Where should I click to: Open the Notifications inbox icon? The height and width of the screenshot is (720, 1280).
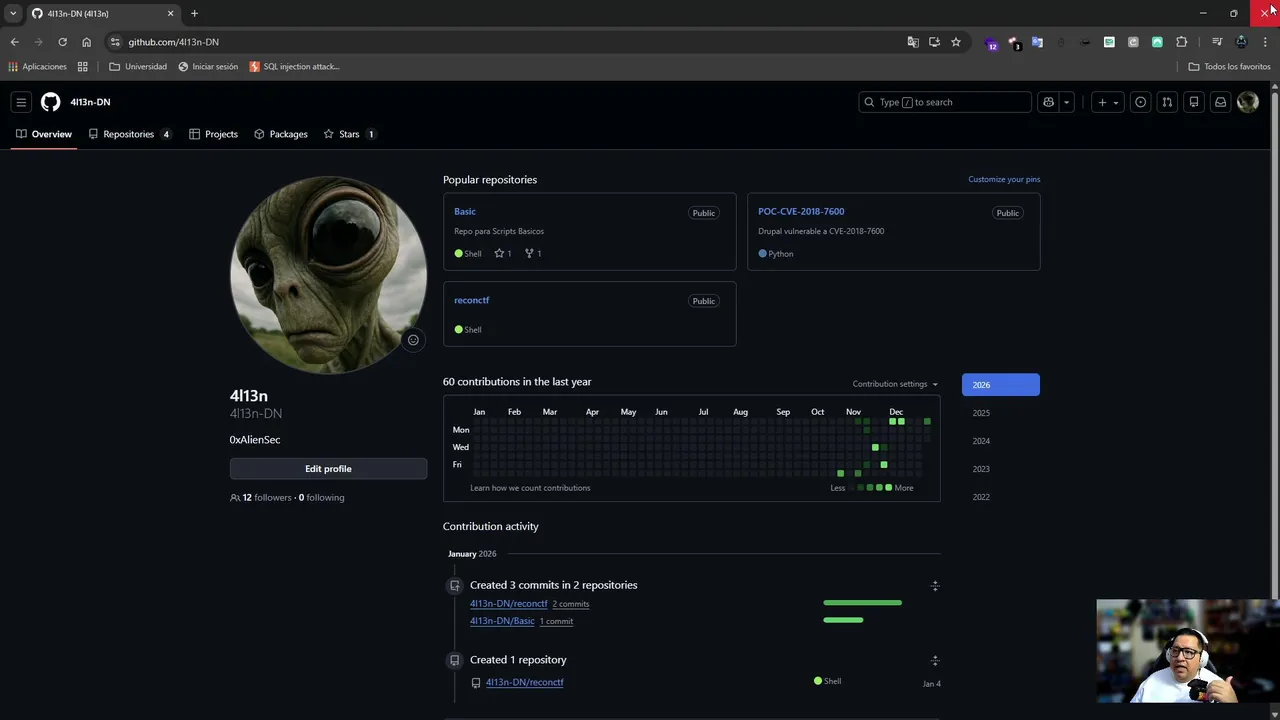[x=1220, y=102]
